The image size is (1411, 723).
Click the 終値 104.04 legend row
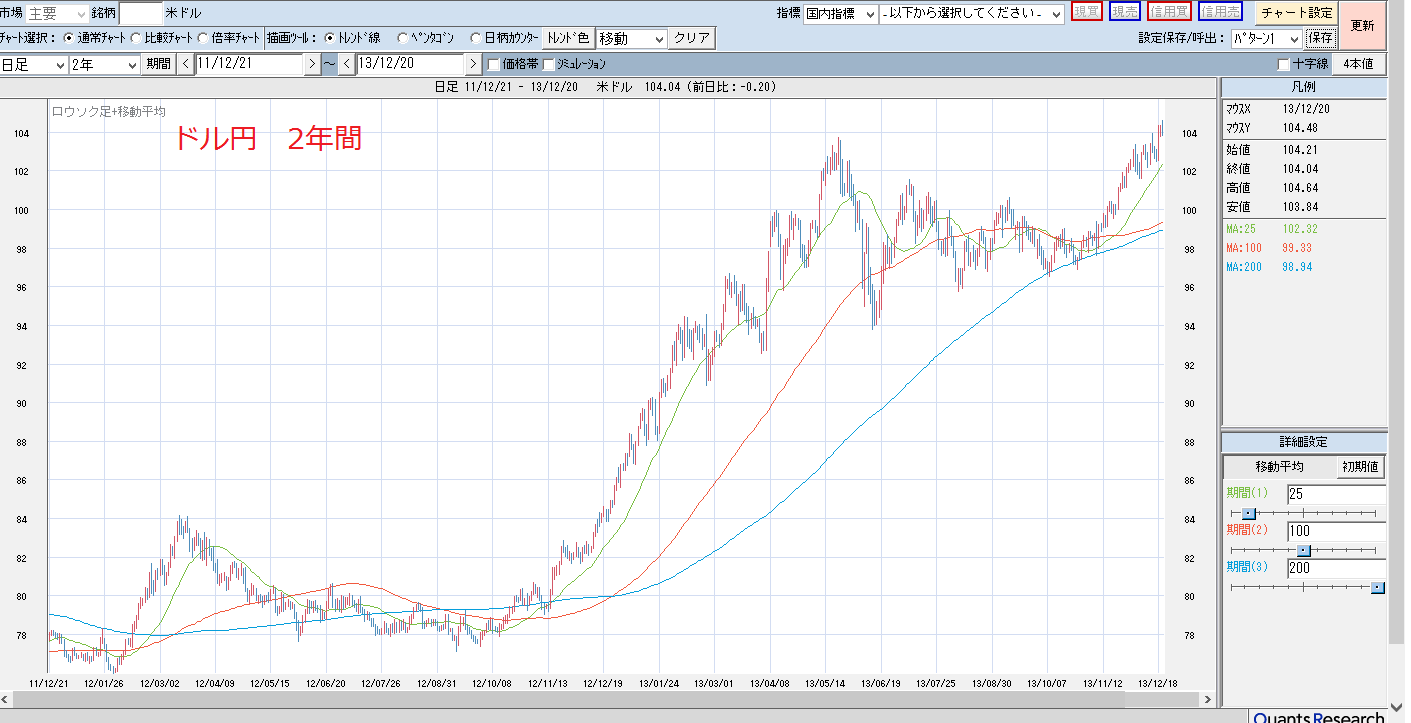[x=1304, y=169]
